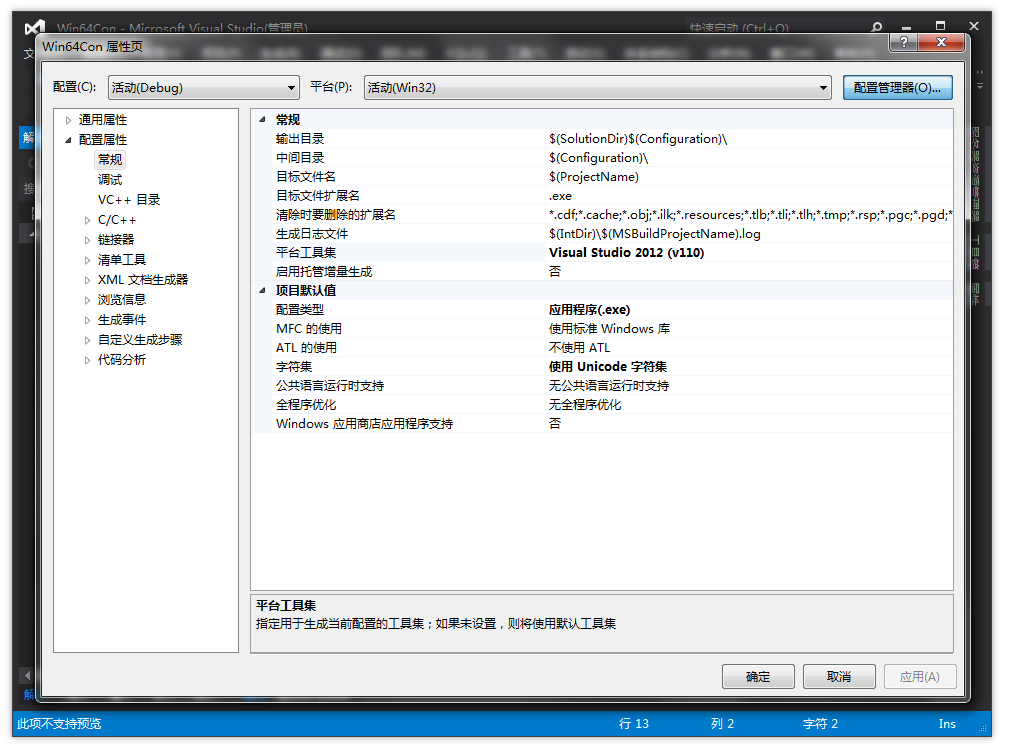Select the C/C++ tree label

click(116, 220)
